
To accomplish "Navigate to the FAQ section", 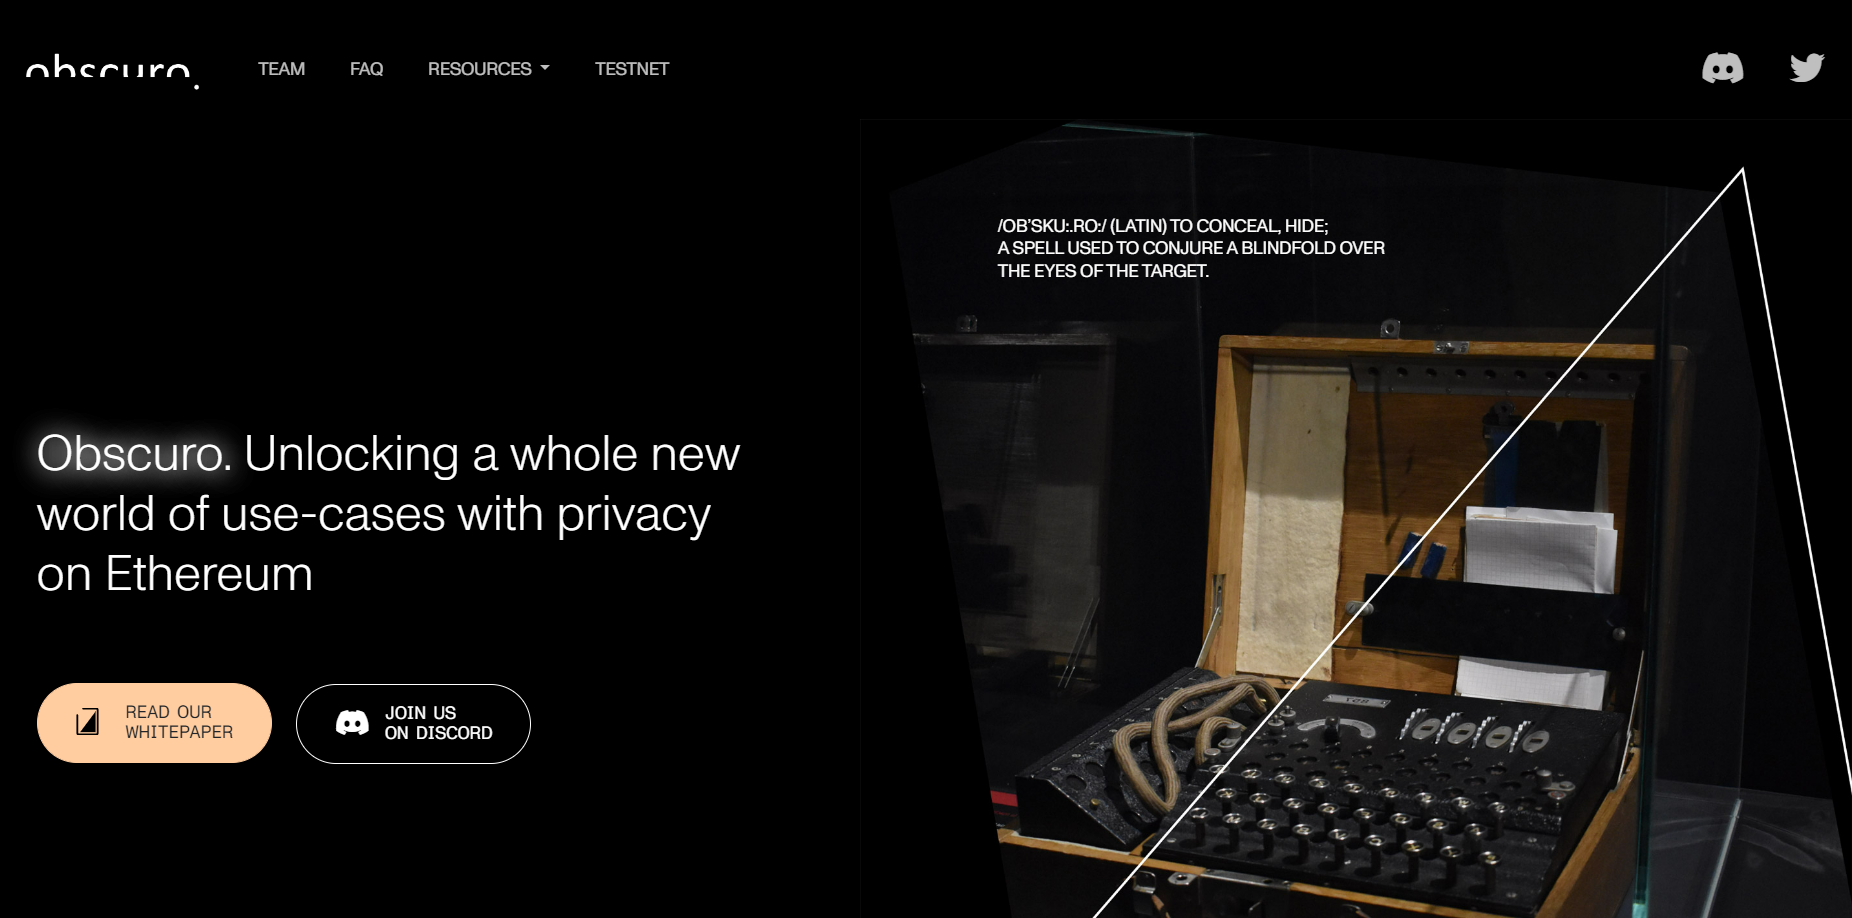I will point(366,69).
